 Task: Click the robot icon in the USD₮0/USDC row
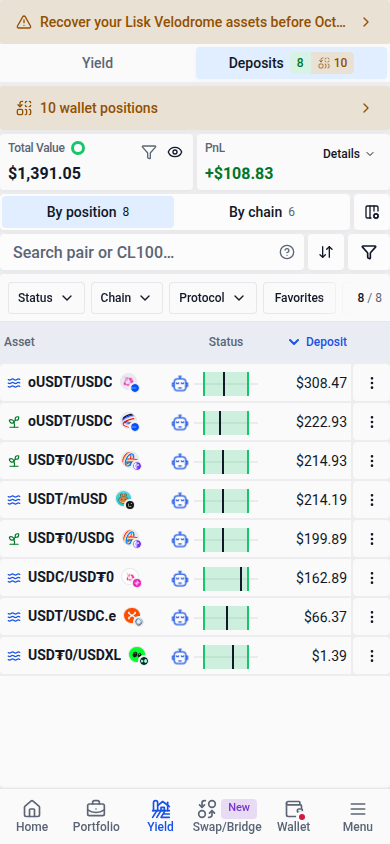(x=180, y=461)
